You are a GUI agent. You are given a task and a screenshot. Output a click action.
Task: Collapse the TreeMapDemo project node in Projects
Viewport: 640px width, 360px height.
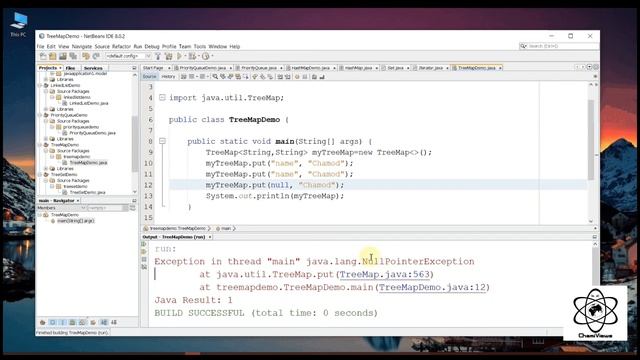[40, 145]
